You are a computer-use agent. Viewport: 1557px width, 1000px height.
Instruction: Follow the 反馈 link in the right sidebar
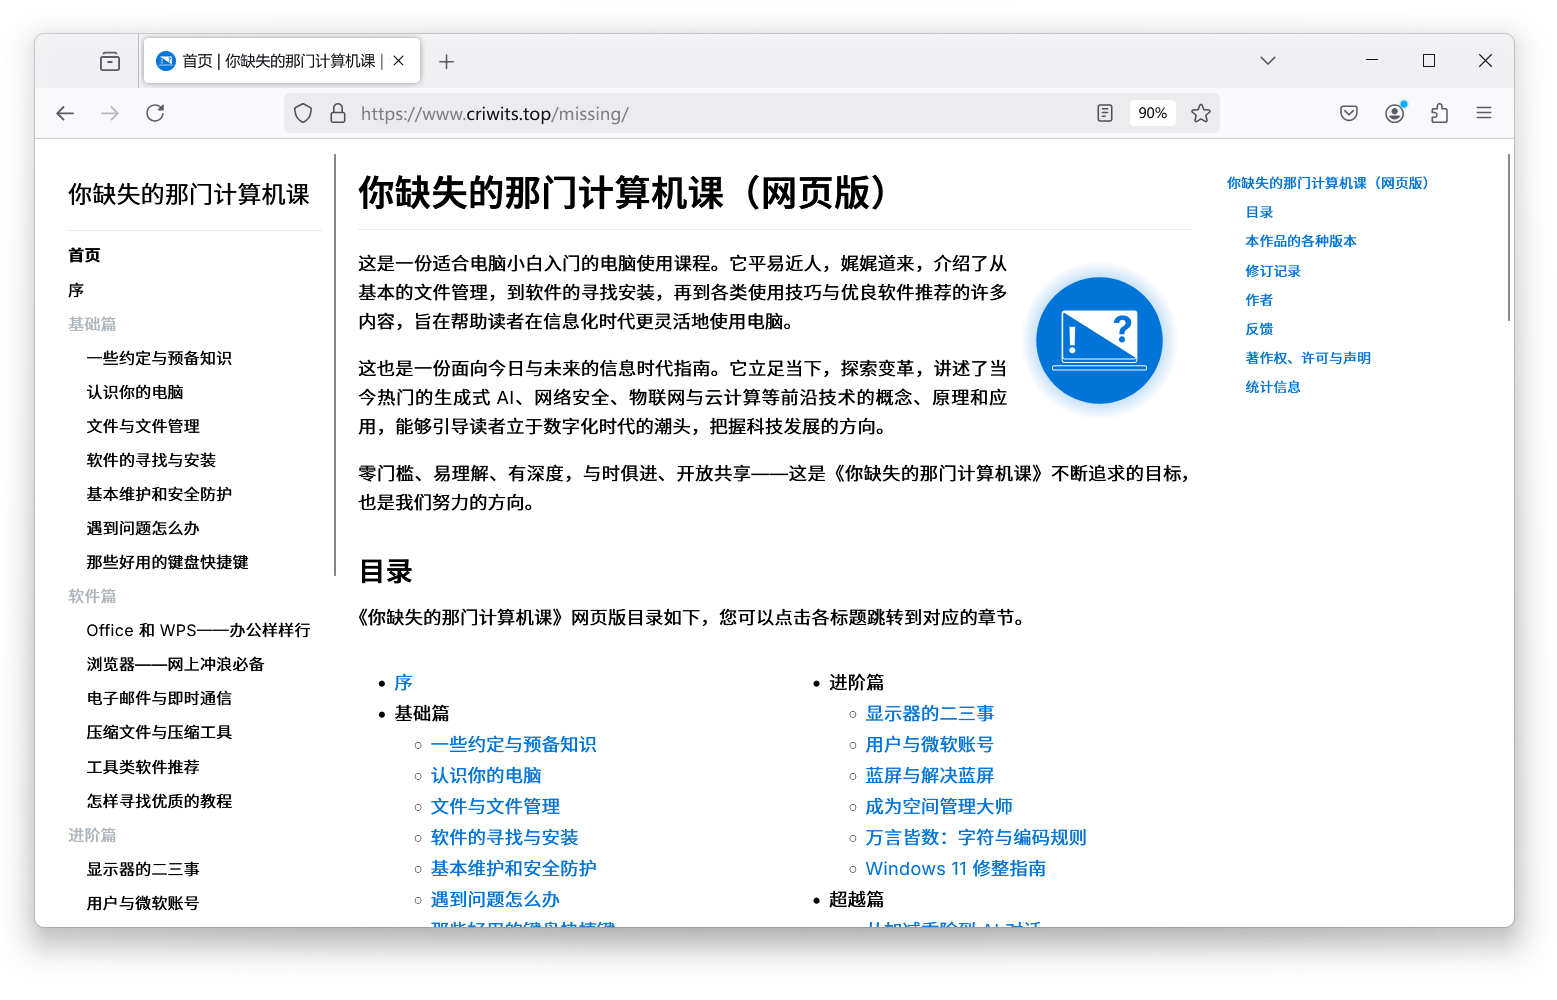pyautogui.click(x=1258, y=328)
